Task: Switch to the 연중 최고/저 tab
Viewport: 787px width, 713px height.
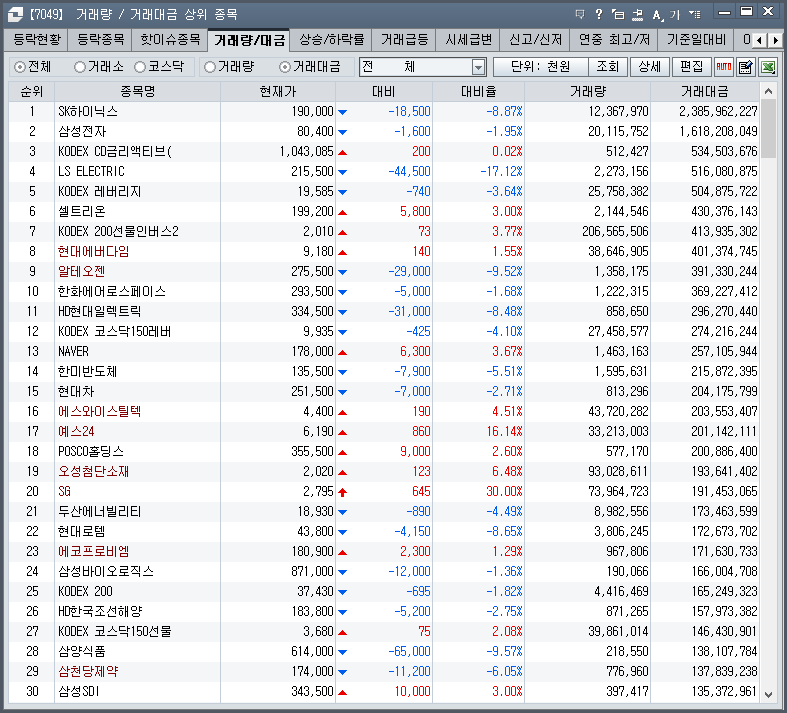Action: 614,40
